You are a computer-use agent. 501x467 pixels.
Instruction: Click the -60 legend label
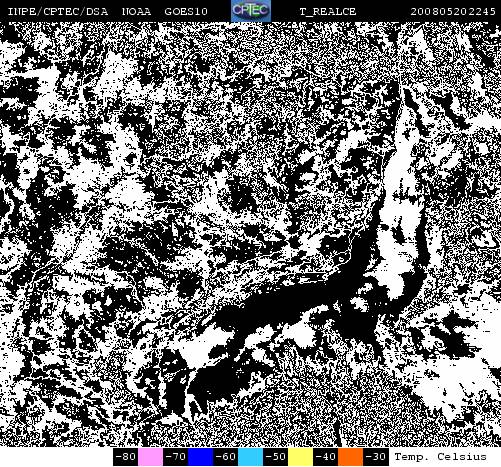pos(225,457)
